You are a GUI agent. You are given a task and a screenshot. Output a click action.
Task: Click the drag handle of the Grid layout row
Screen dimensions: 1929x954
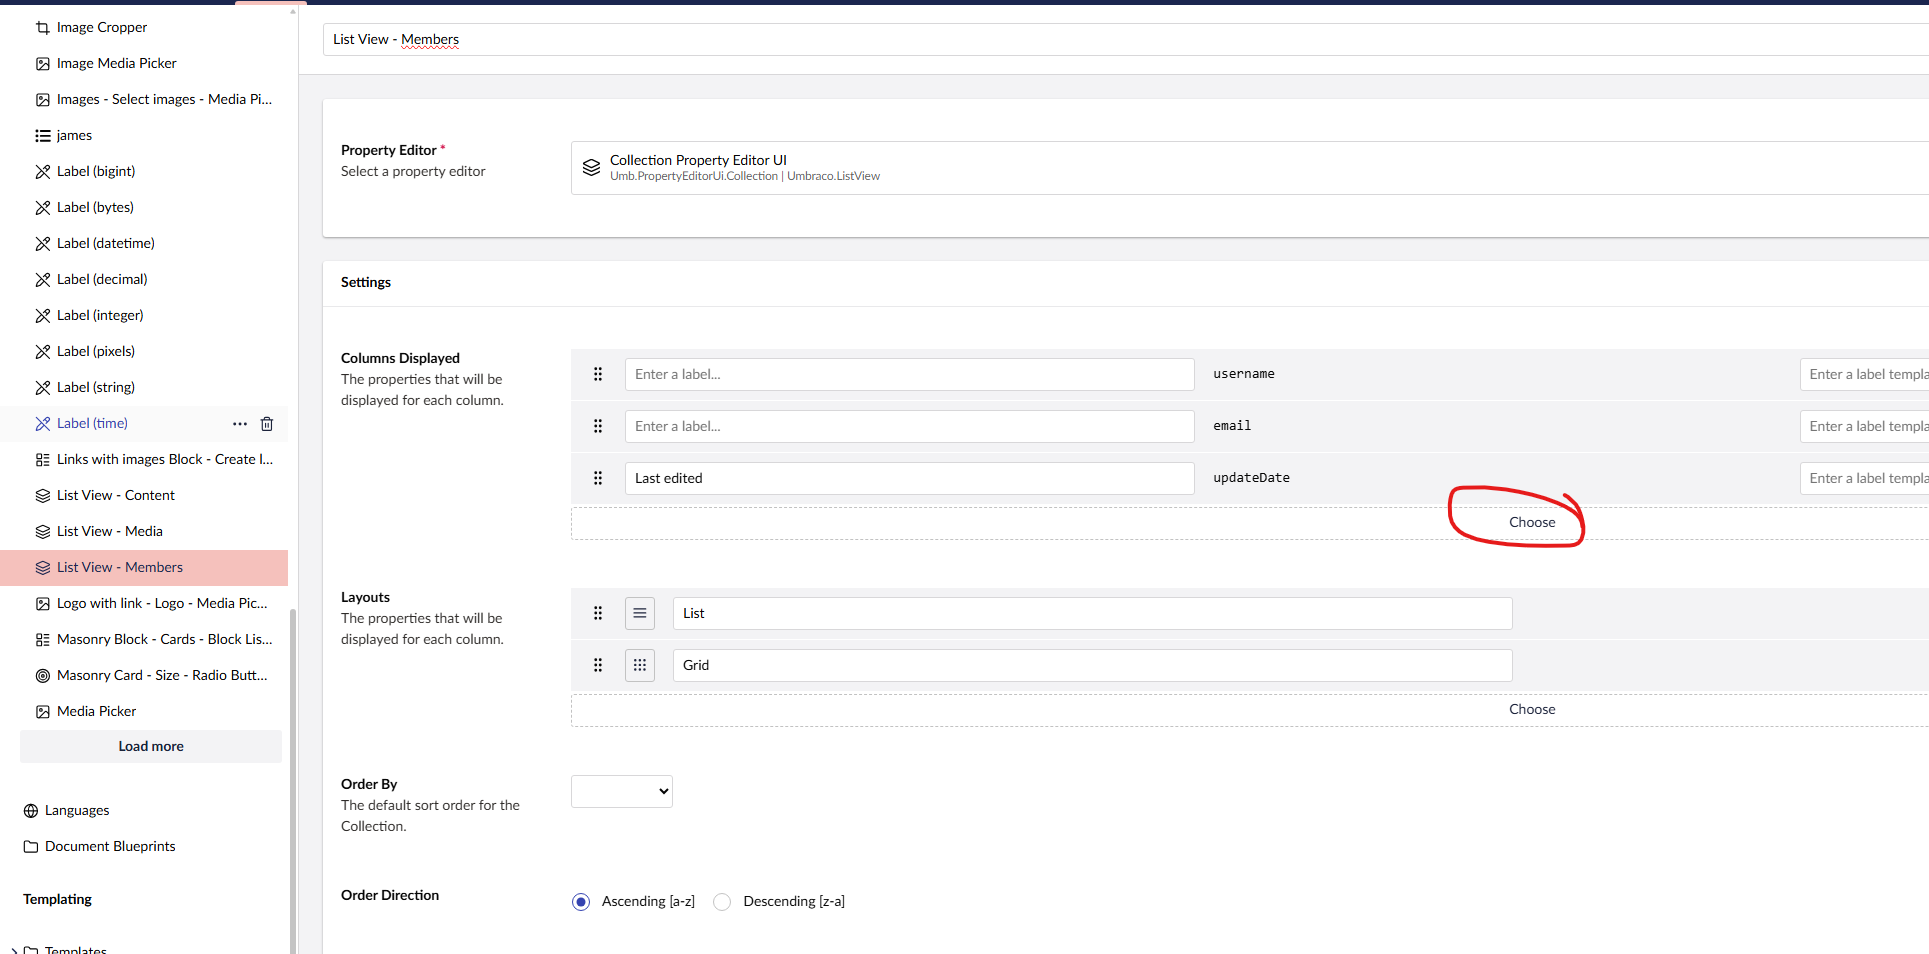(598, 665)
